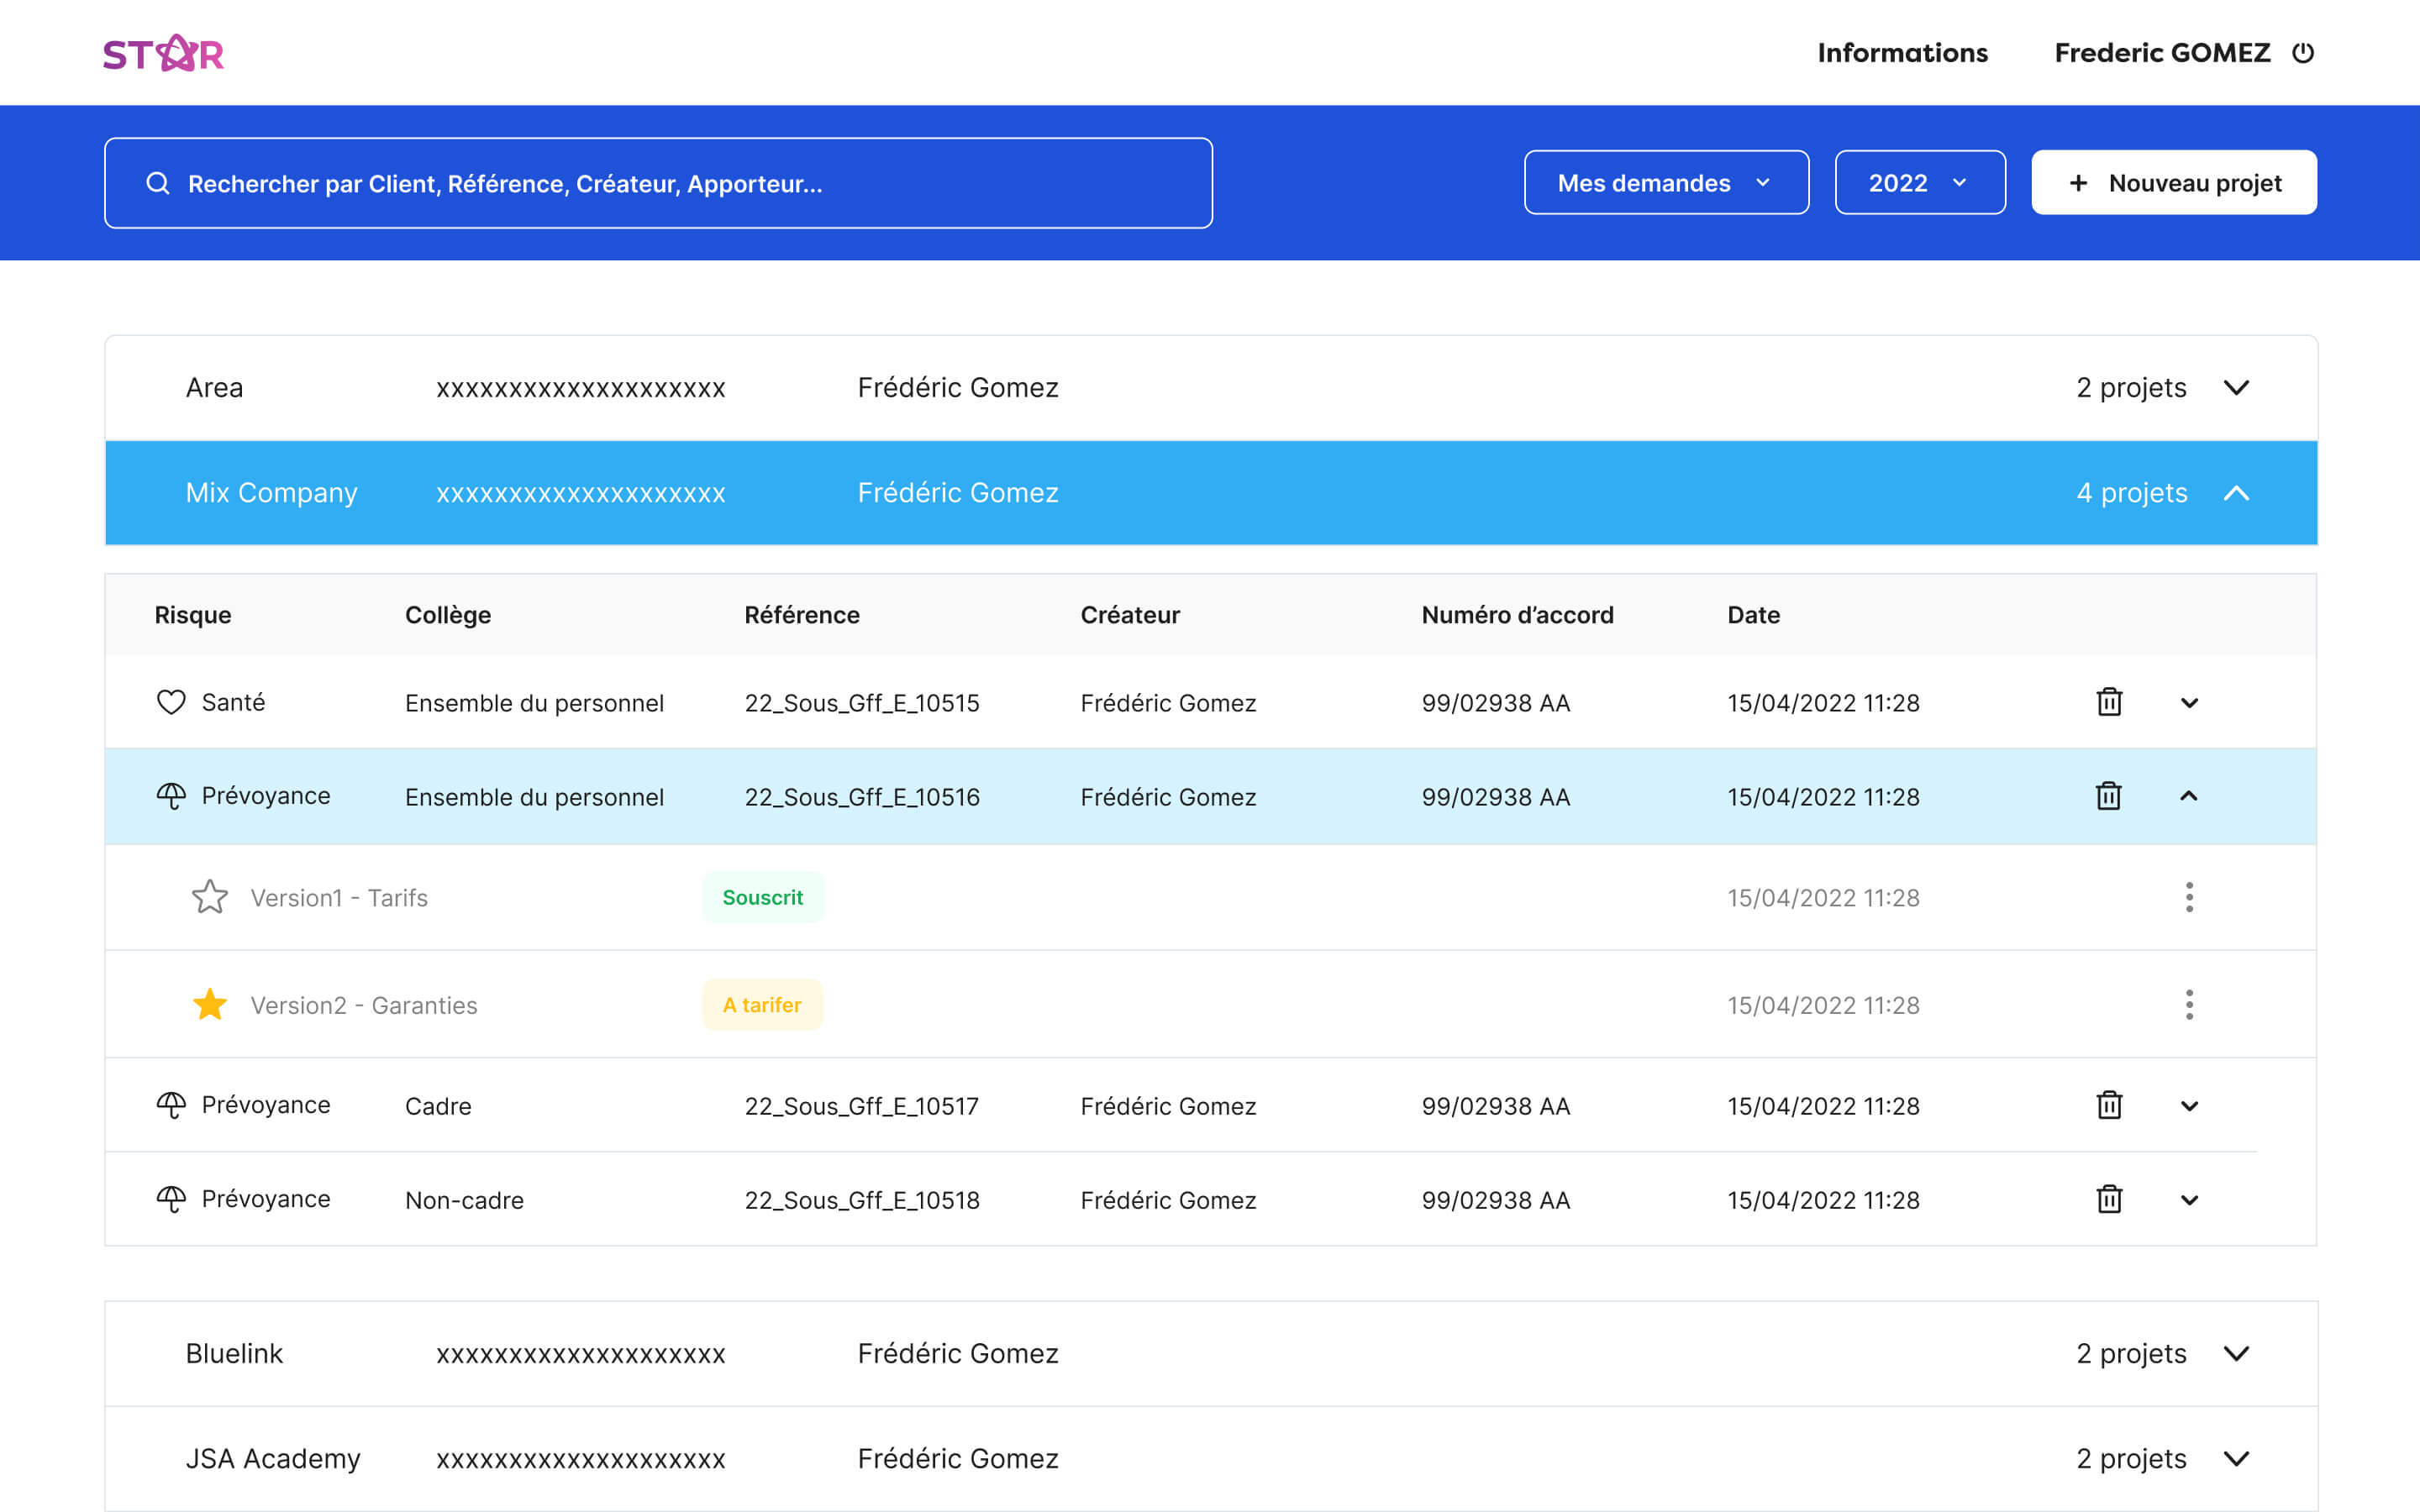Expand the Prévoyance Cadre row
This screenshot has height=1512, width=2420.
2189,1106
